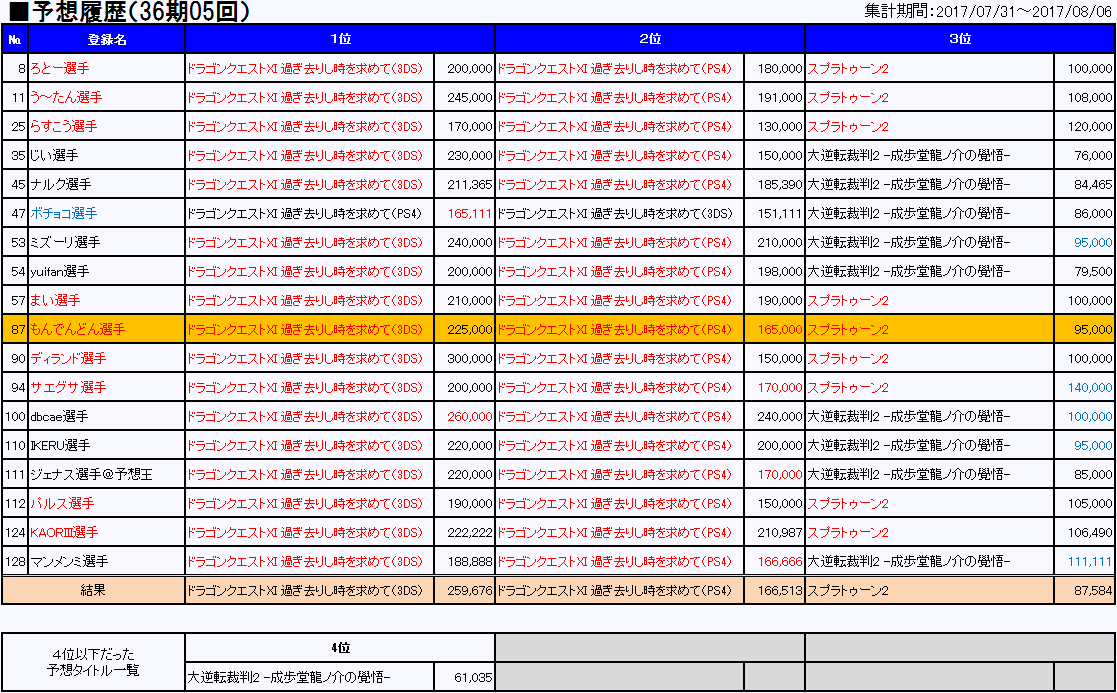
Task: Click the 4位以下だった予想タイトル一覧 label
Action: 93,662
